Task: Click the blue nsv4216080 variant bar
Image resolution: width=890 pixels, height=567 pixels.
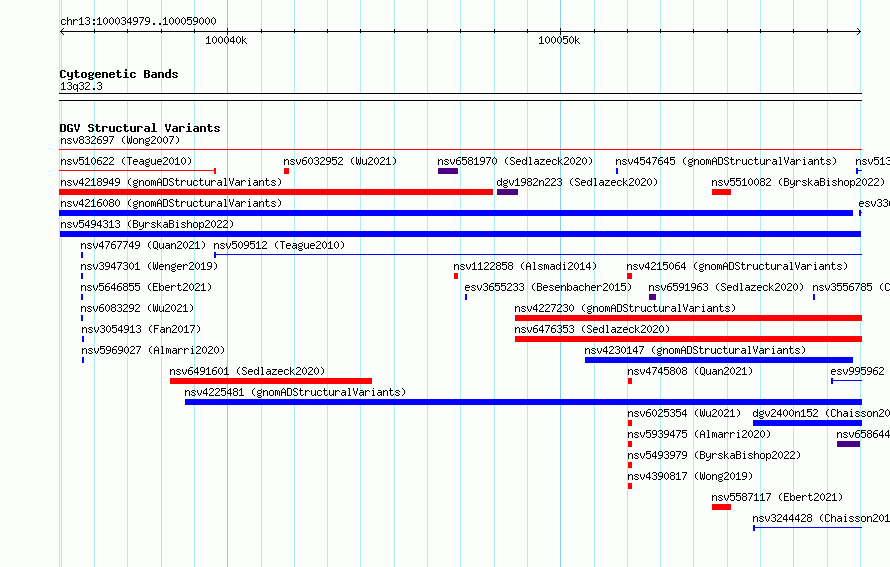Action: [456, 213]
